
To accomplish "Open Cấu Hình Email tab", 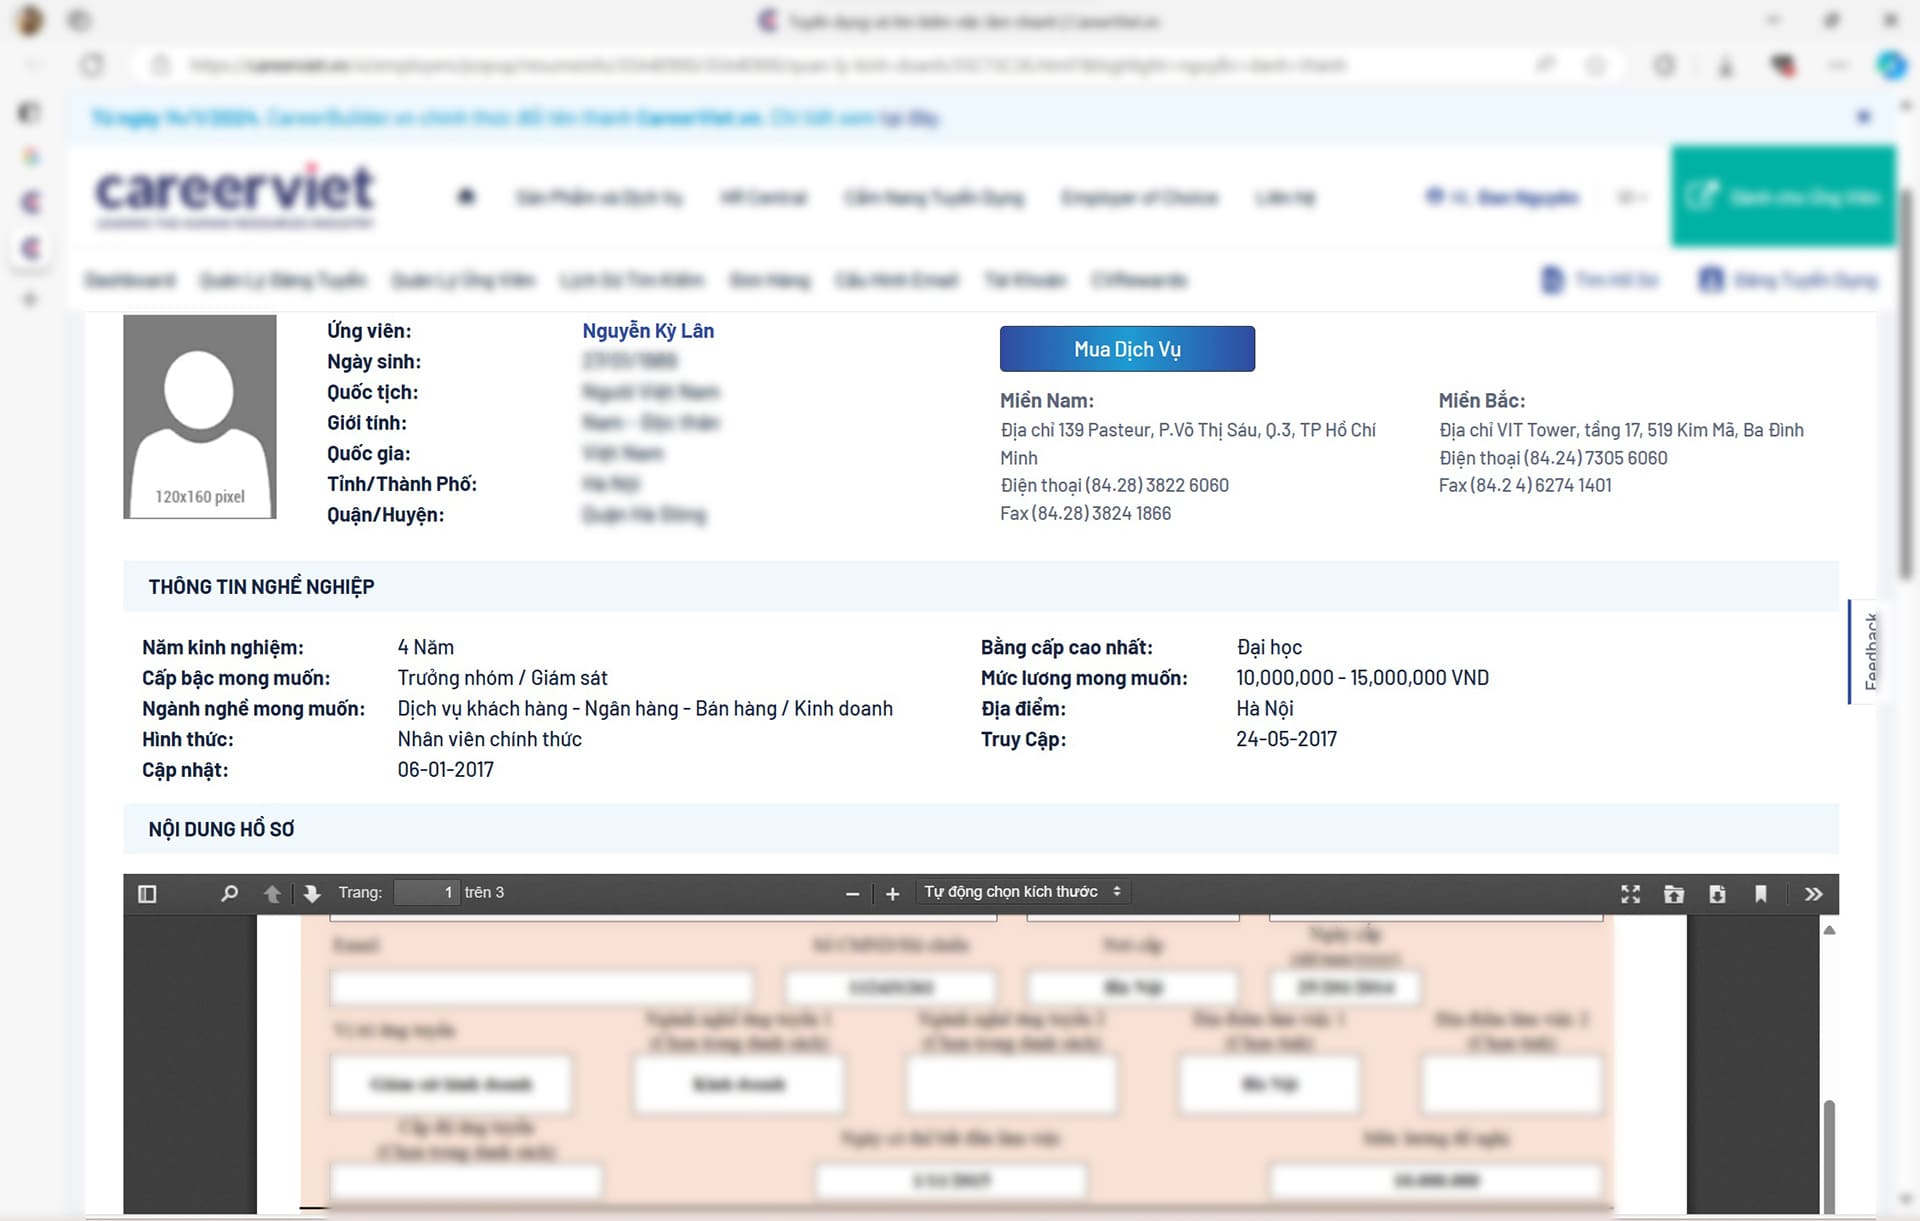I will [x=897, y=280].
